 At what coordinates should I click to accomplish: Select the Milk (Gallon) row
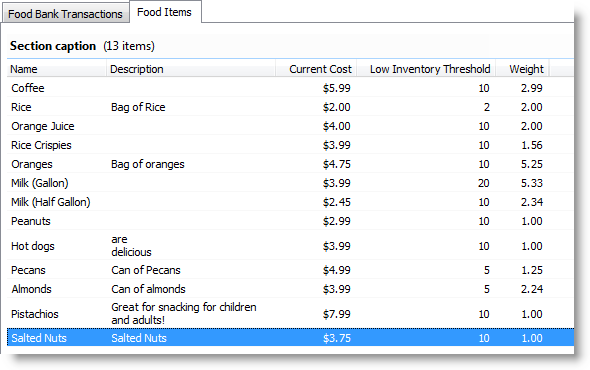pyautogui.click(x=290, y=183)
